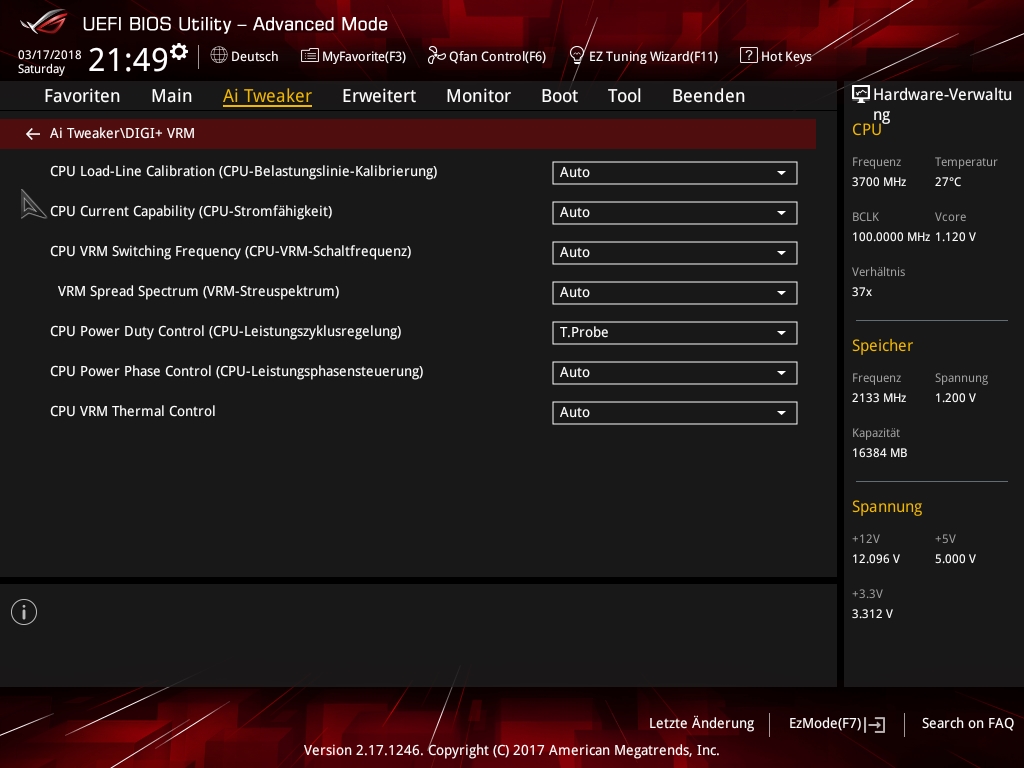1024x768 pixels.
Task: Open Qfan Control fan icon
Action: [x=436, y=56]
